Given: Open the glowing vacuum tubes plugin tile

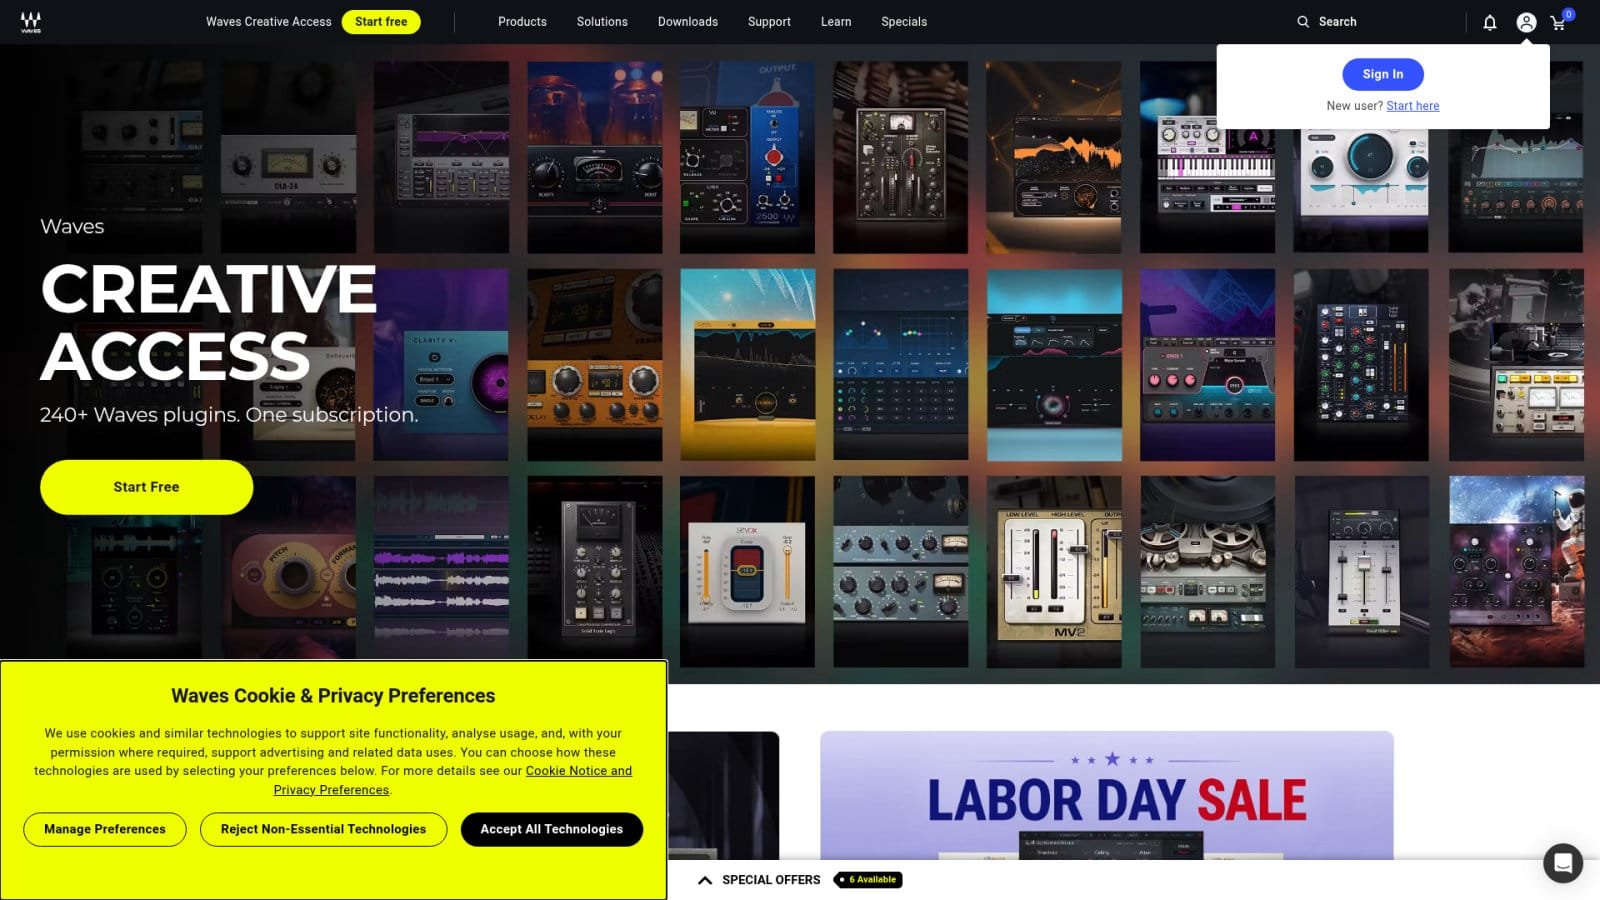Looking at the screenshot, I should tap(595, 157).
